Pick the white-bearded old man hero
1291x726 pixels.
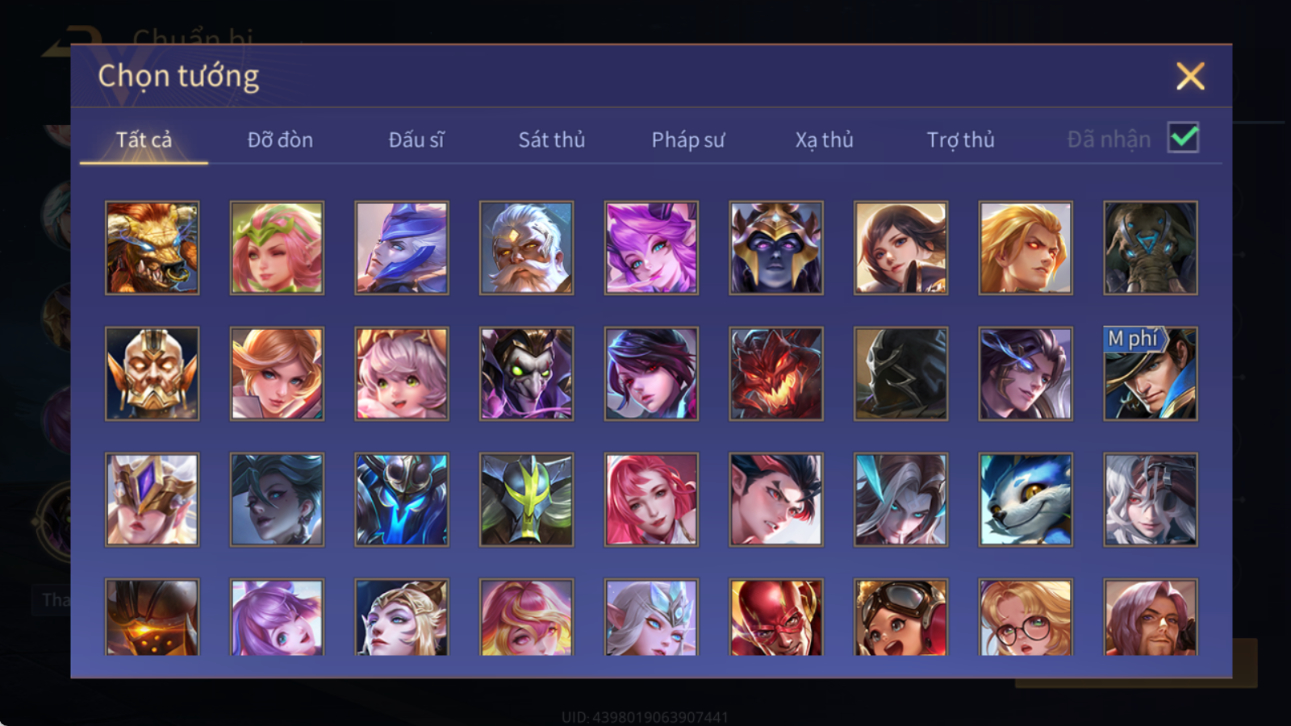(x=526, y=248)
